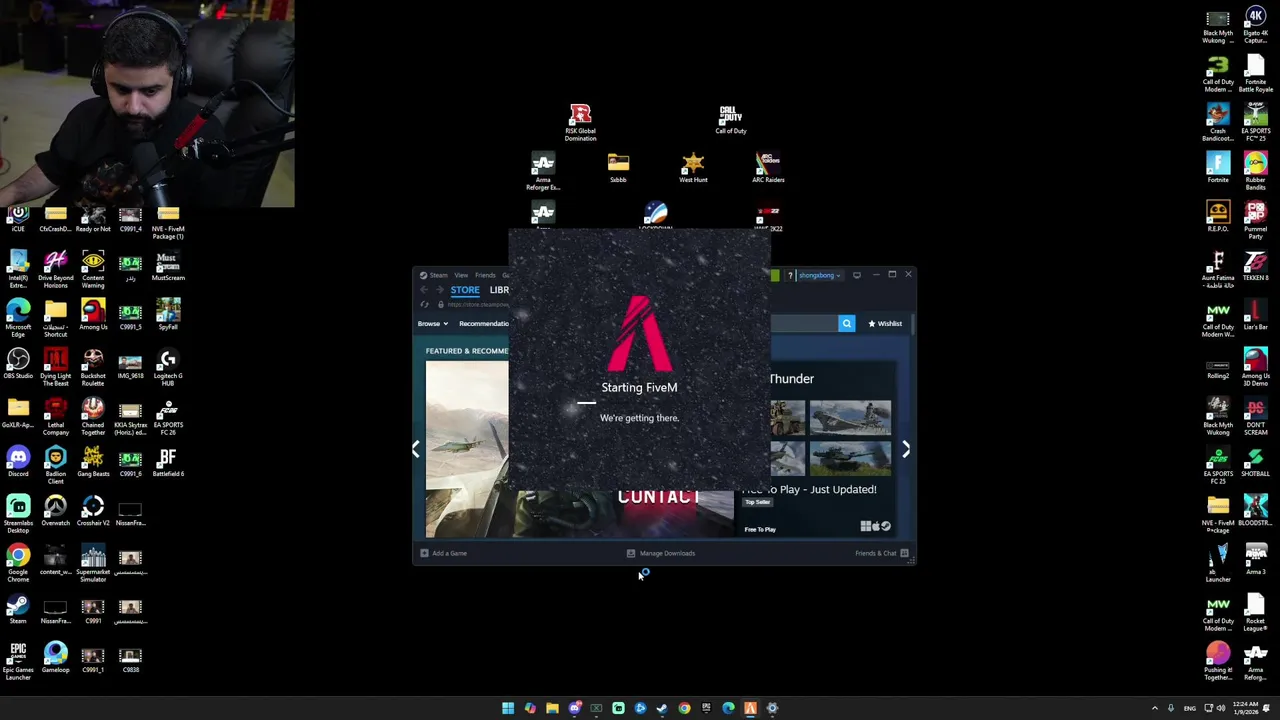
Task: Switch to the STORE tab in Steam
Action: pos(465,290)
